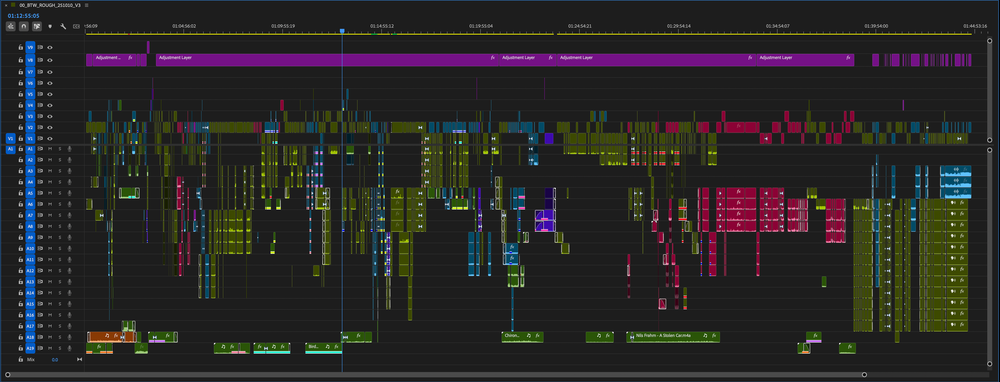Image resolution: width=1000 pixels, height=382 pixels.
Task: Toggle sync lock on track V8
Action: tap(40, 60)
